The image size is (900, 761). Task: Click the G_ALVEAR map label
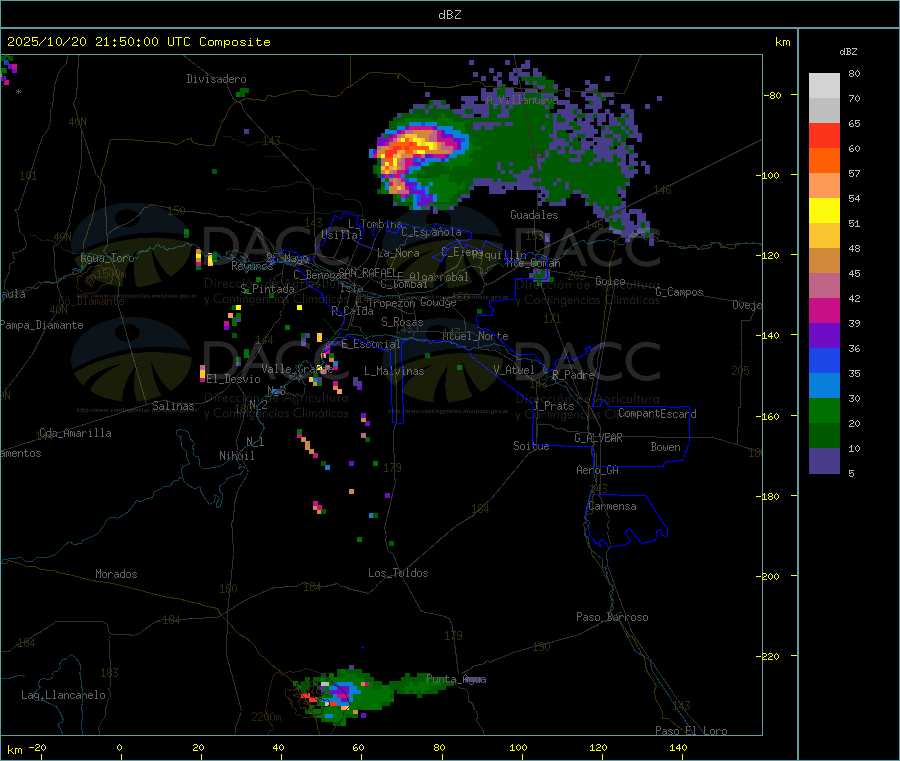[598, 438]
